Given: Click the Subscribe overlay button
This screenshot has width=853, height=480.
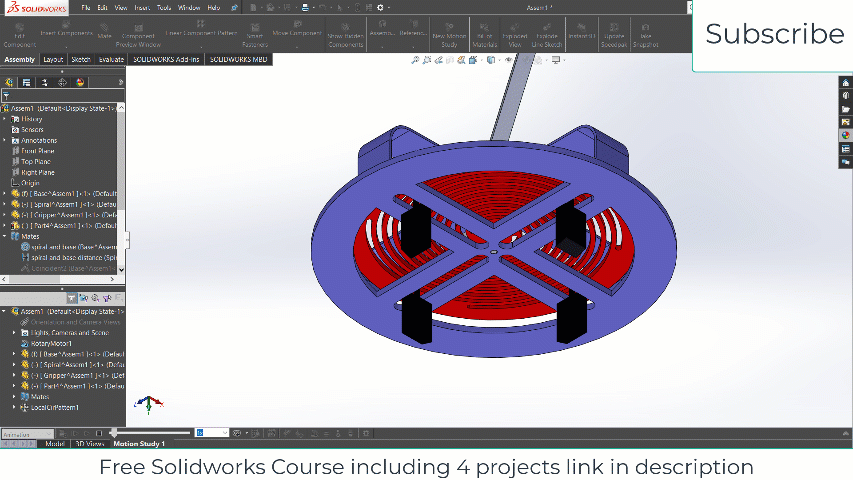Looking at the screenshot, I should [774, 34].
